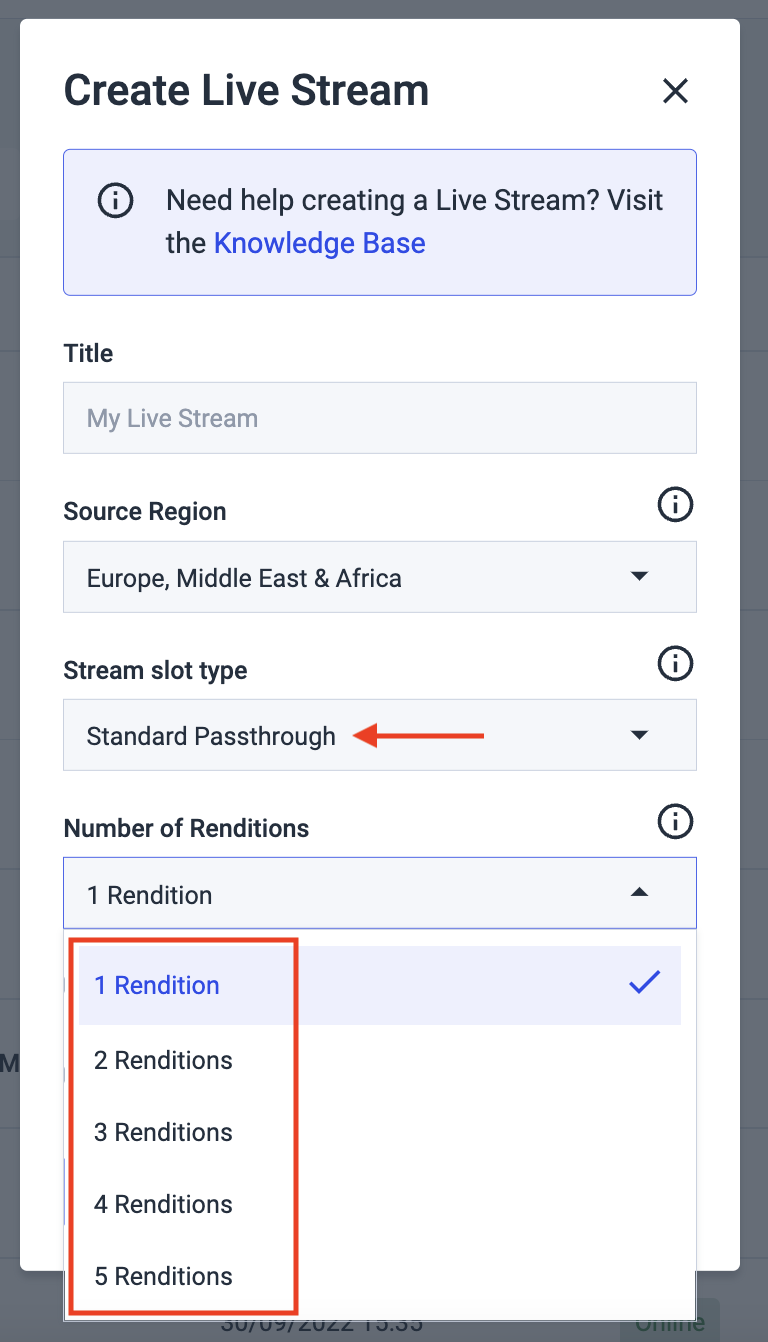
Task: Select the 3 Renditions option
Action: pos(162,1132)
